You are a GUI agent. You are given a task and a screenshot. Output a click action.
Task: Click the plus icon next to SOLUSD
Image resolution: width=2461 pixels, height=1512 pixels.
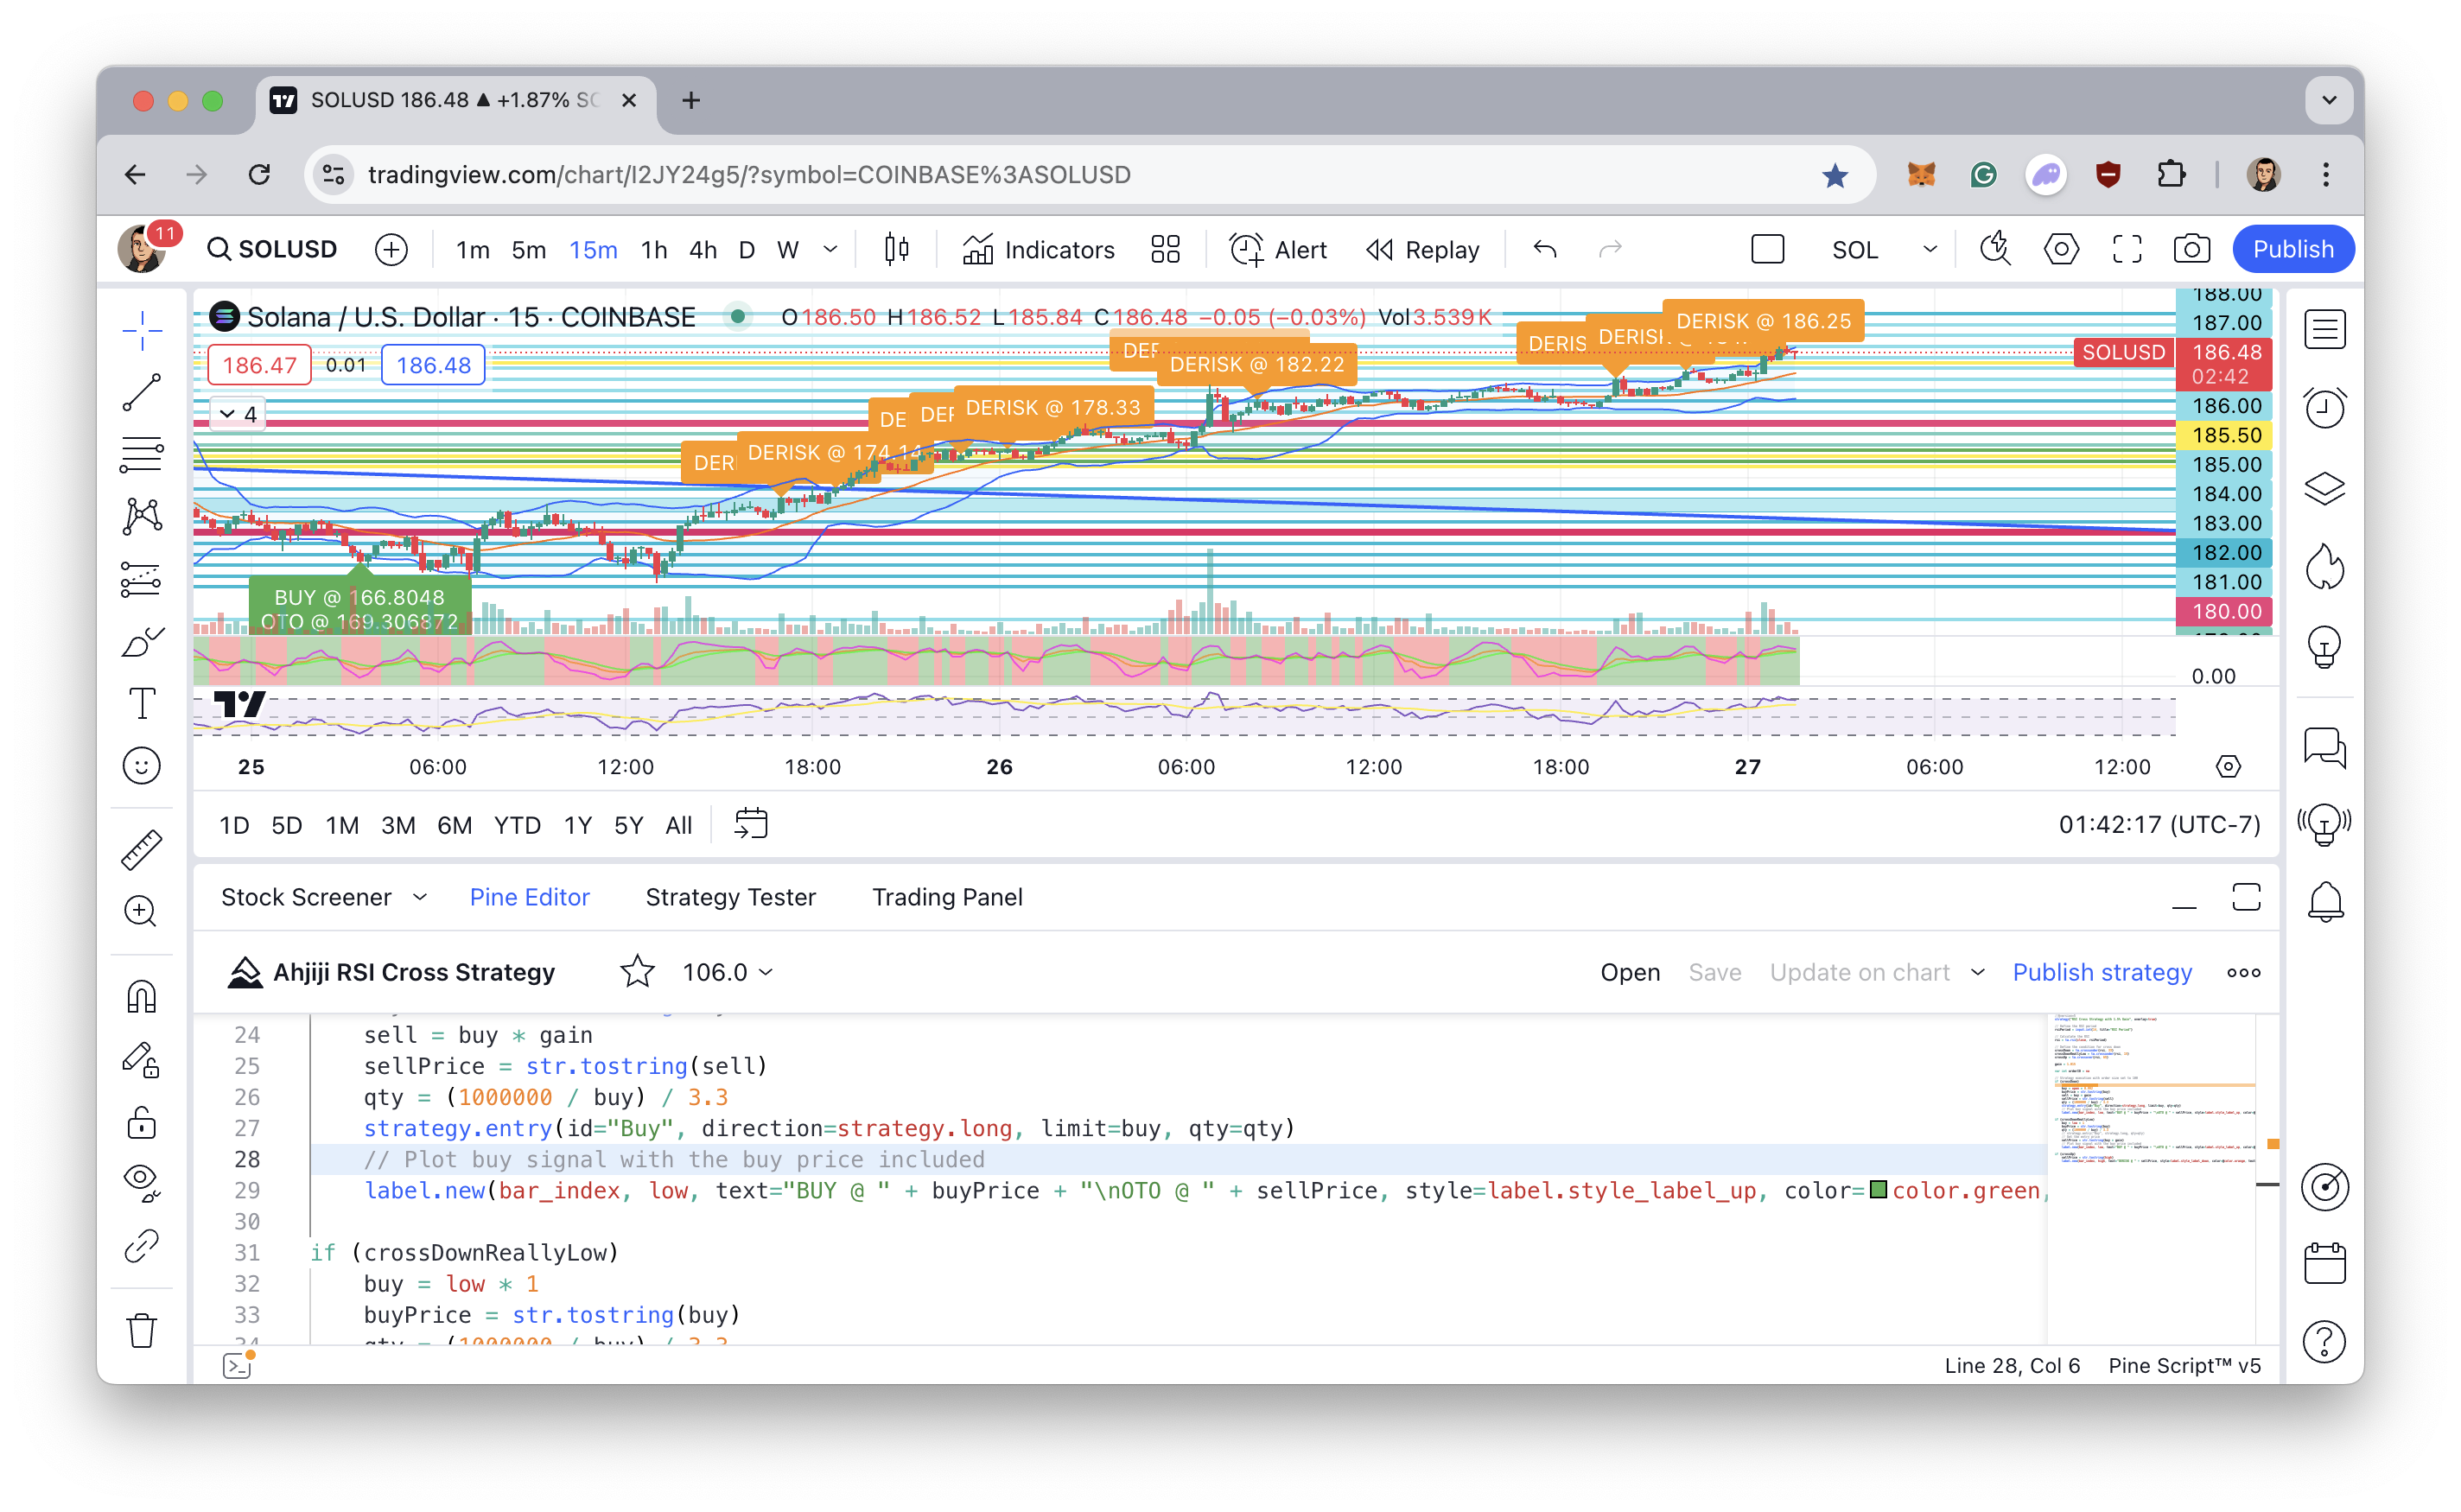pyautogui.click(x=391, y=249)
